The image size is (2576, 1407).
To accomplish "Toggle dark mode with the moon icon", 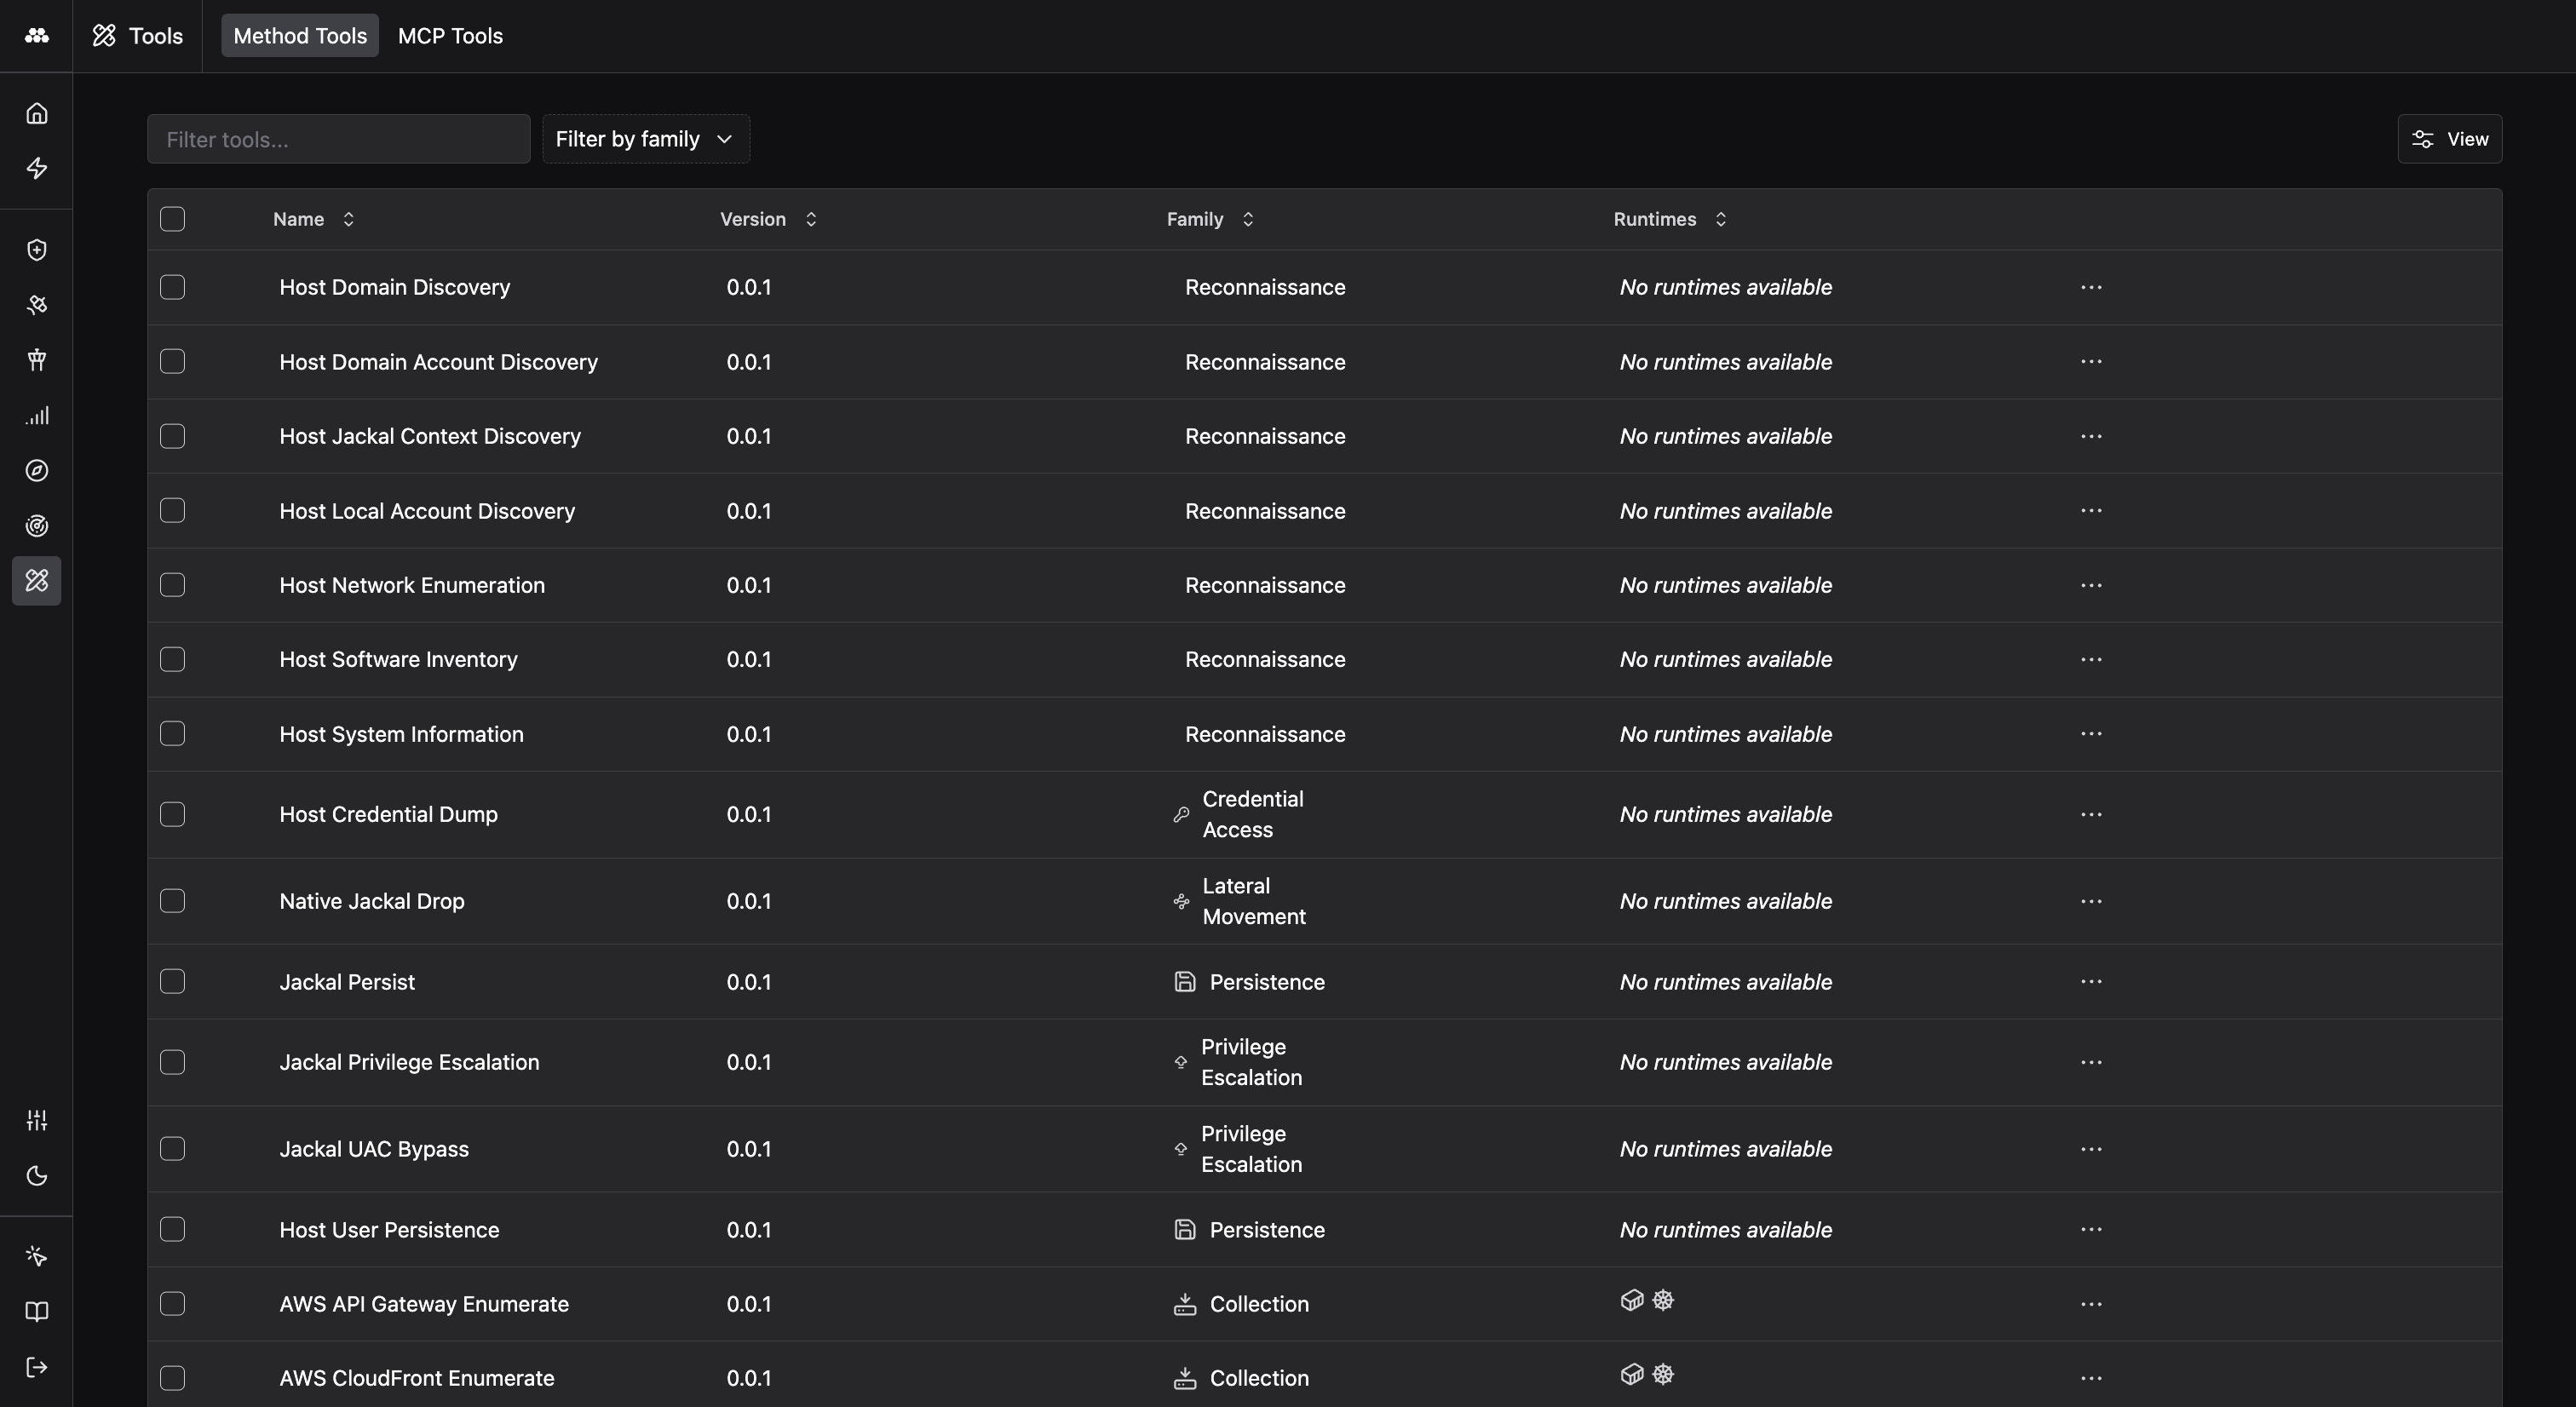I will tap(36, 1176).
